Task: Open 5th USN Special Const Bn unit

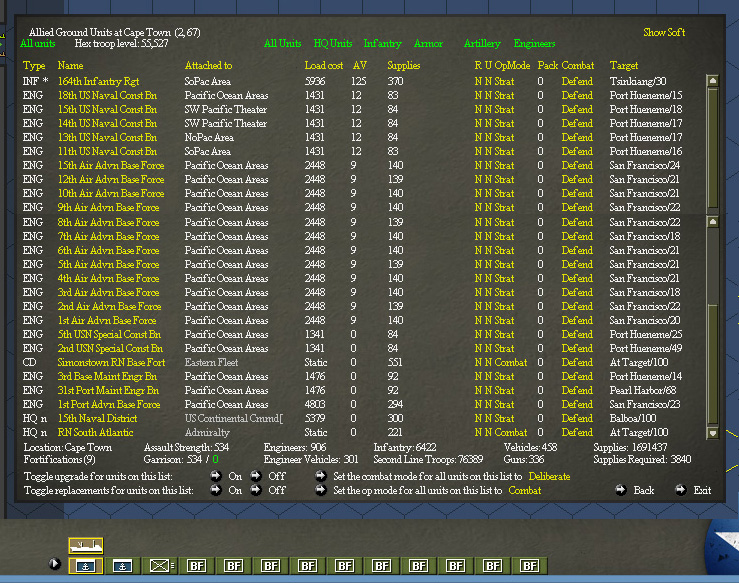Action: [x=109, y=335]
